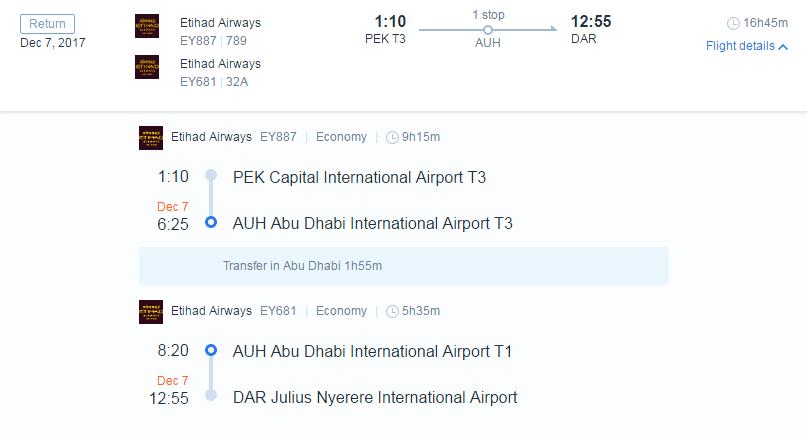This screenshot has width=807, height=438.
Task: Click the chevron arrow next to Flight details
Action: [783, 46]
